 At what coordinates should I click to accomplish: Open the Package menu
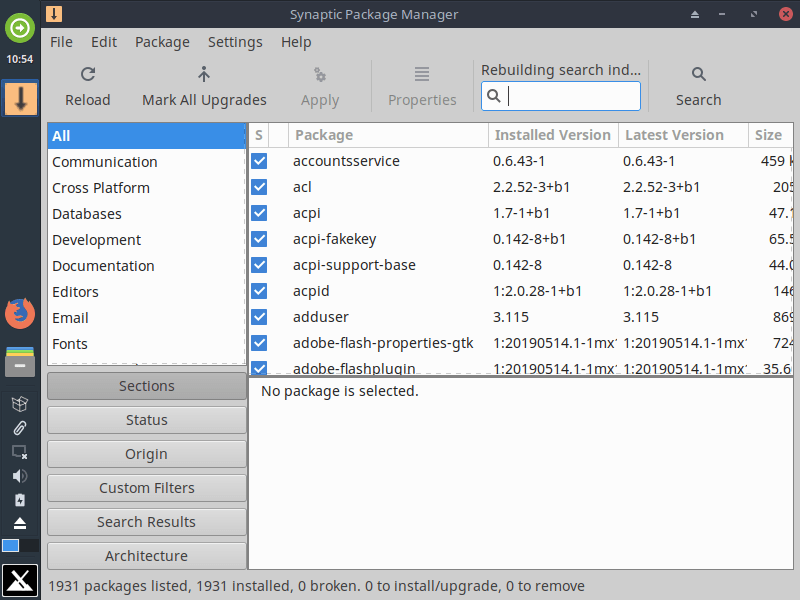coord(162,42)
